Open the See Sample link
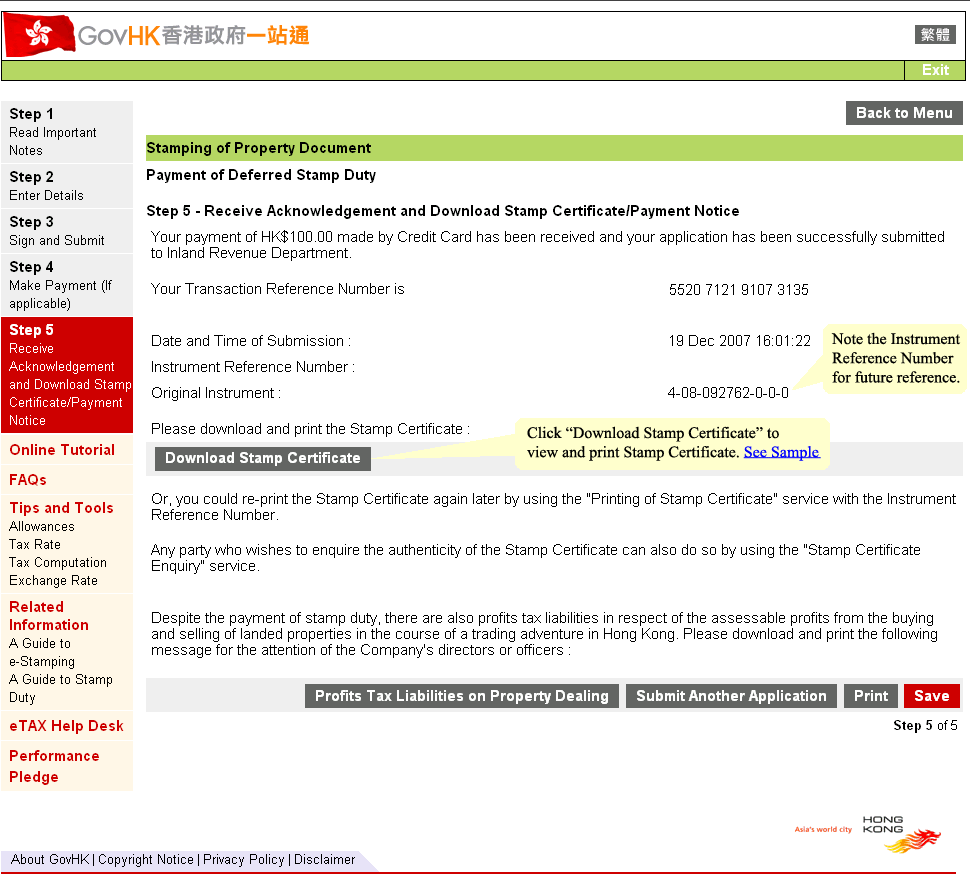The image size is (970, 891). pos(781,452)
